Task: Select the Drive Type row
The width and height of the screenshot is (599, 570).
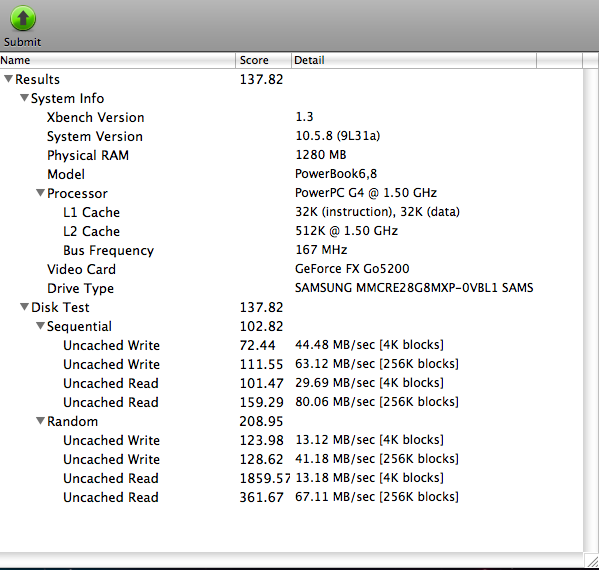Action: pos(291,288)
